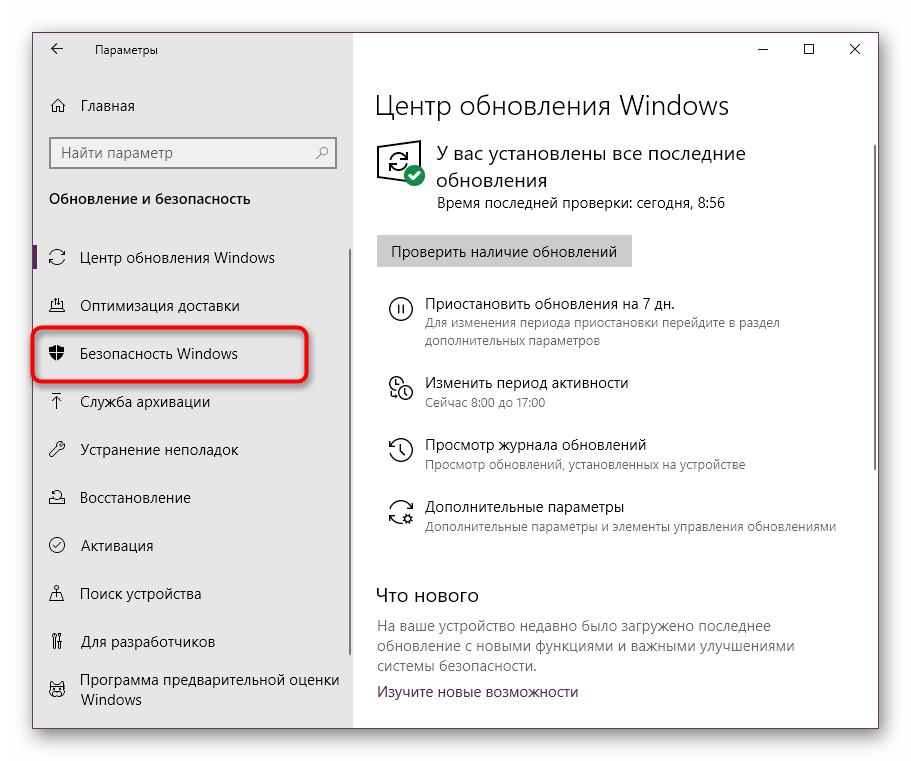Image resolution: width=911 pixels, height=761 pixels.
Task: Click the sidebar vertical scrollbar
Action: (x=350, y=452)
